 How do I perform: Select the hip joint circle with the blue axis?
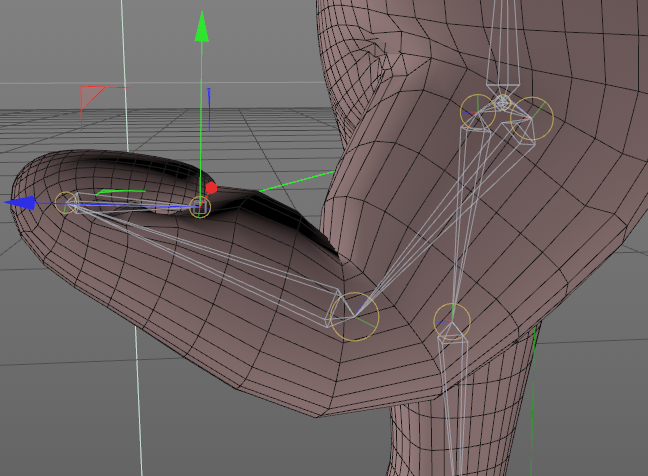coord(478,112)
